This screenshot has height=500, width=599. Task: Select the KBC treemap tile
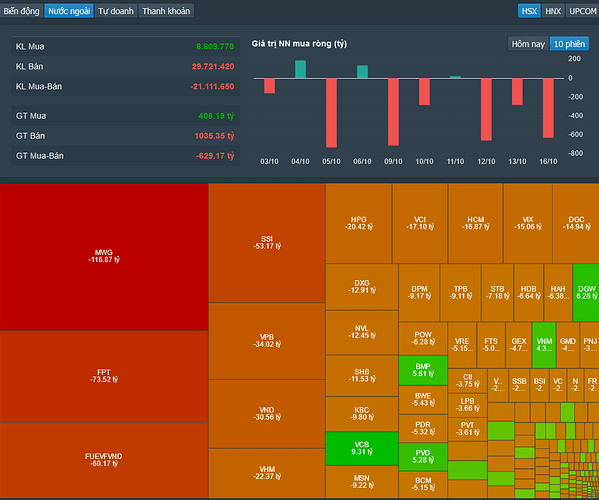click(x=362, y=414)
